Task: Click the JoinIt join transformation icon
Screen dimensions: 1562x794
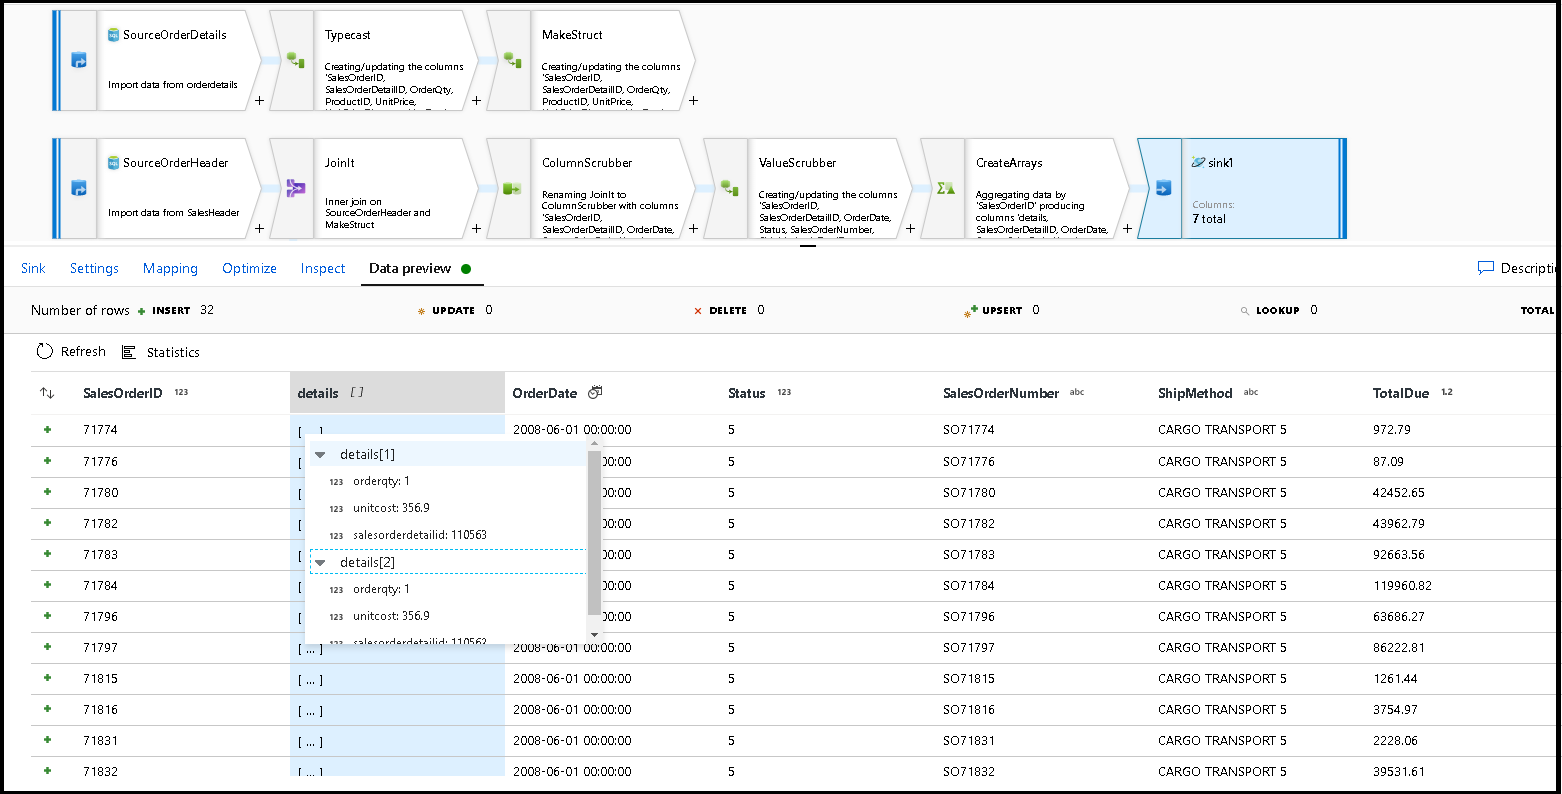Action: (x=295, y=188)
